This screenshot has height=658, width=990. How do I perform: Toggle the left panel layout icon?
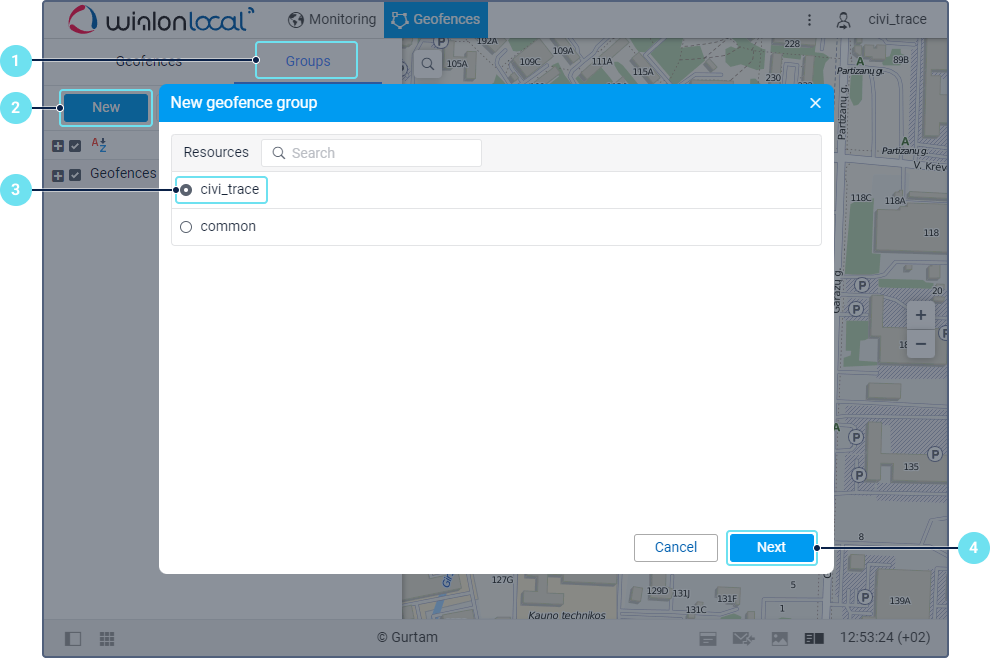[73, 638]
